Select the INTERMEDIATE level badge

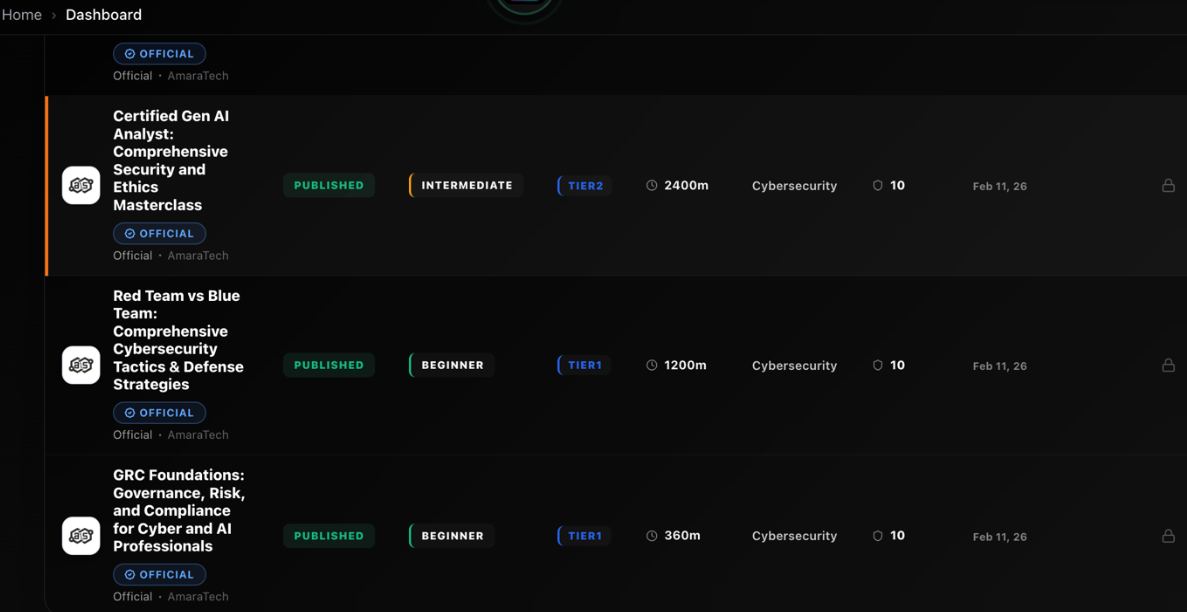(466, 185)
